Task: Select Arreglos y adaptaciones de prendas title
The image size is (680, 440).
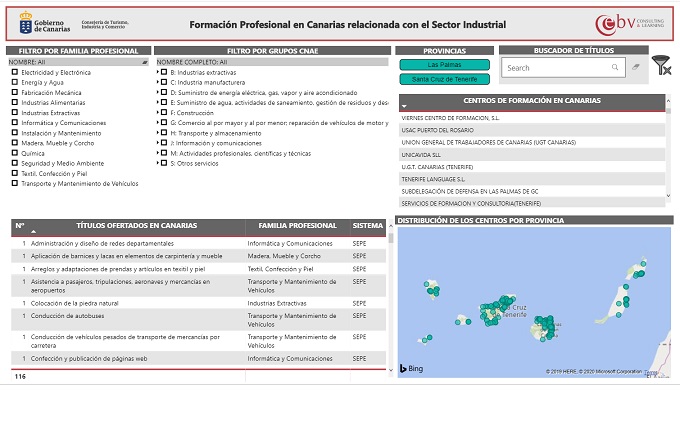Action: (199, 269)
